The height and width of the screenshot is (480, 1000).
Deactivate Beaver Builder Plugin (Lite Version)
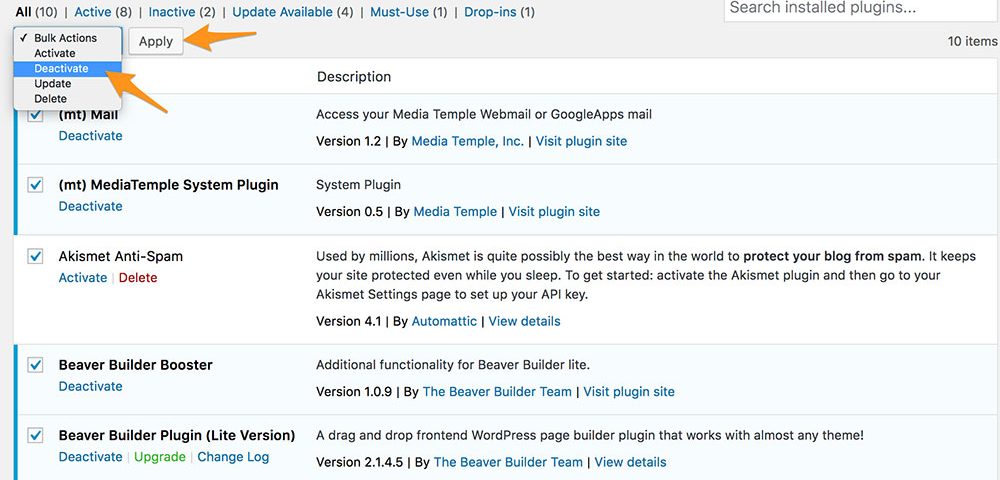click(91, 456)
